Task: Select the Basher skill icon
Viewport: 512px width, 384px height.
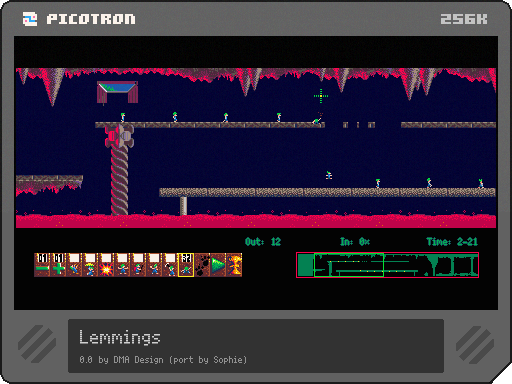Action: (154, 265)
